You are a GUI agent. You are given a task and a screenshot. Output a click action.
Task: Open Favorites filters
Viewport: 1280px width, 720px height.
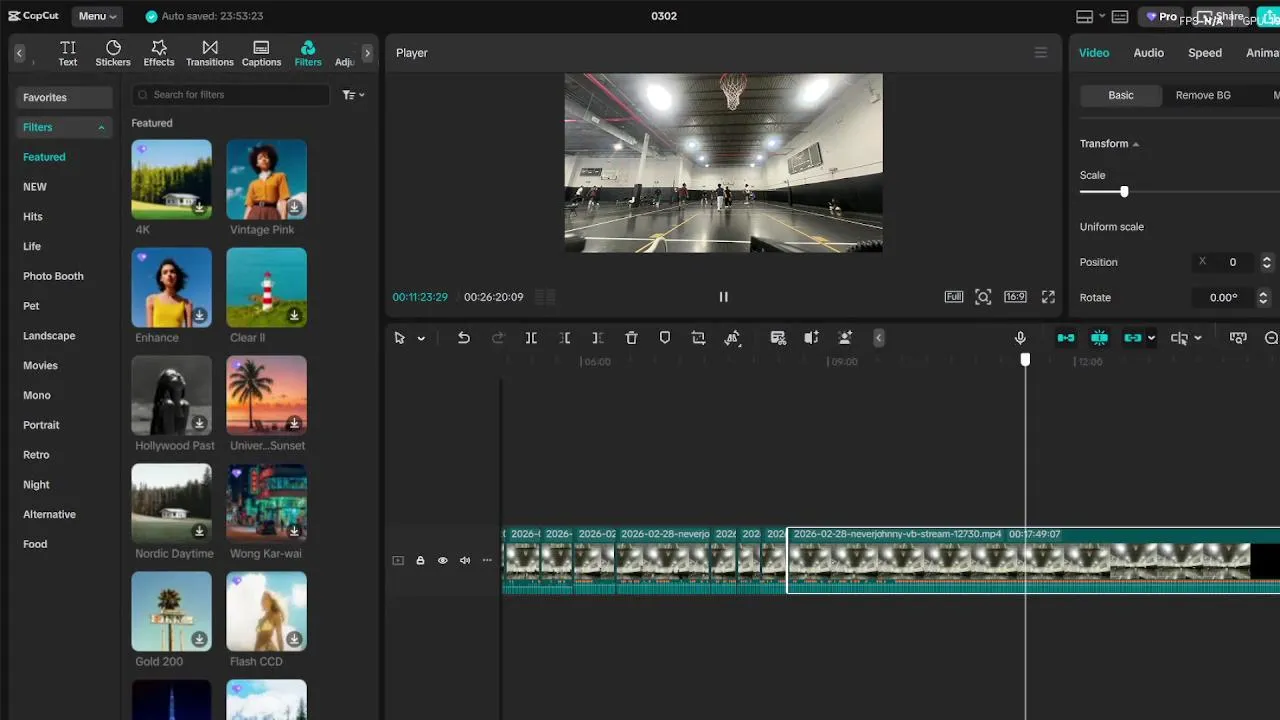[x=64, y=97]
